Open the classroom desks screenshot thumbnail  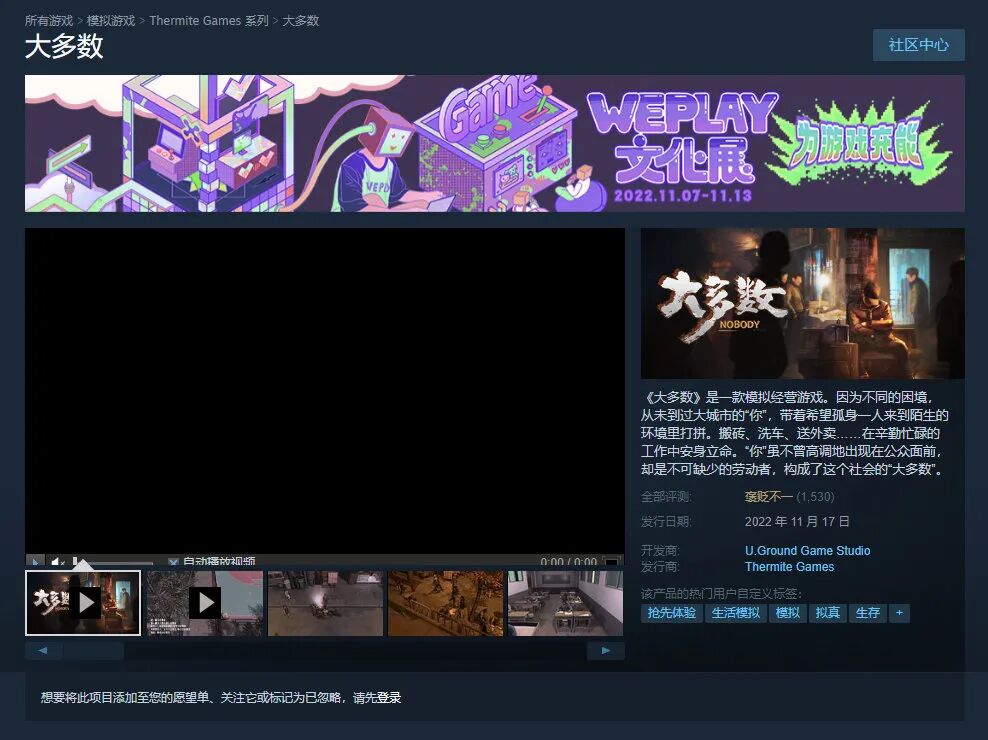coord(566,603)
